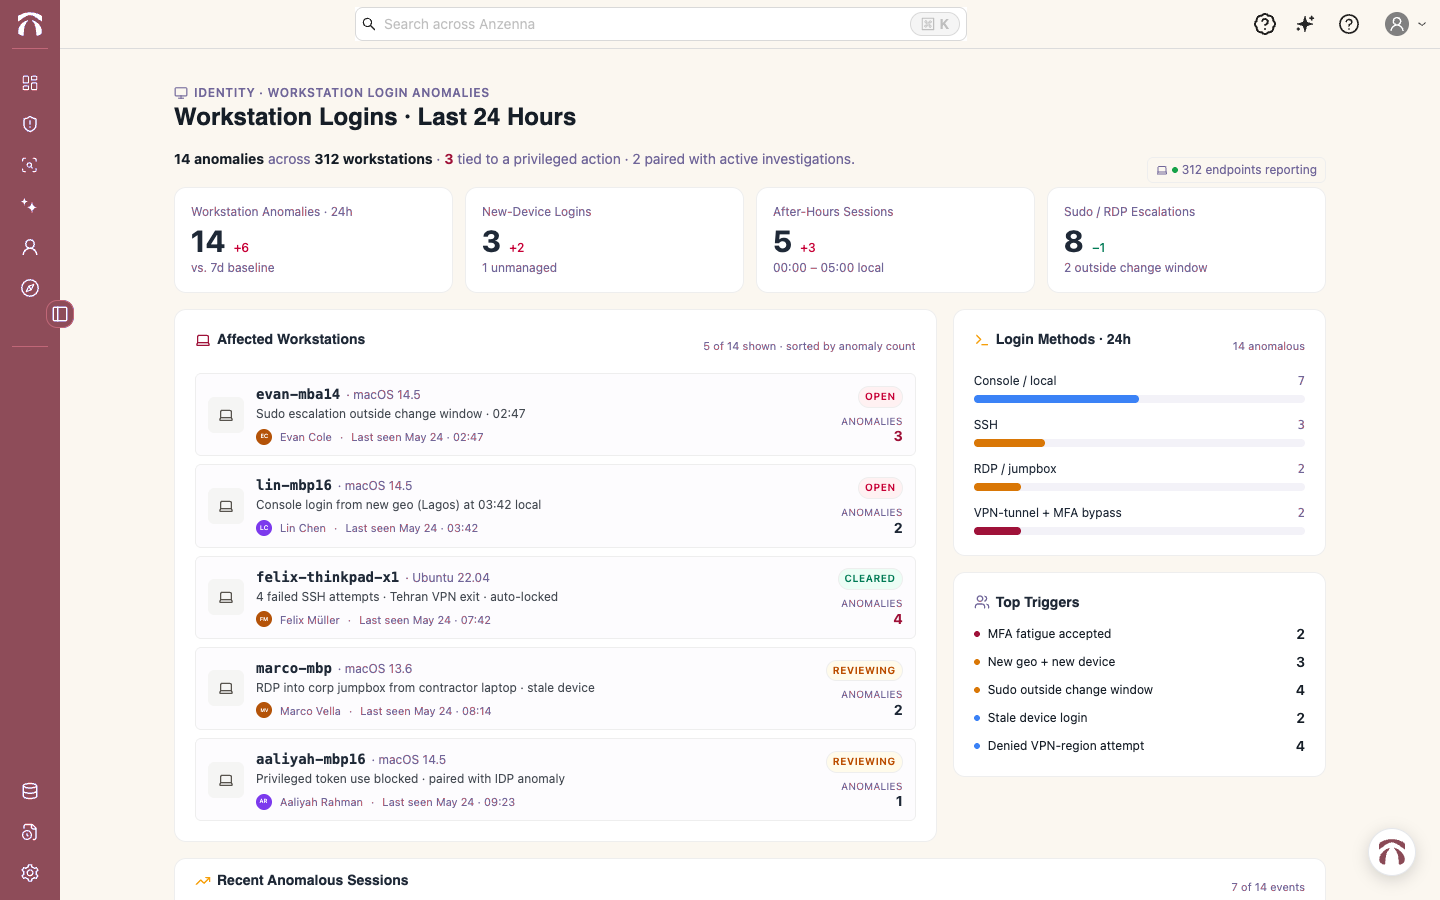
Task: Open the dashboard grid icon in sidebar
Action: tap(30, 83)
